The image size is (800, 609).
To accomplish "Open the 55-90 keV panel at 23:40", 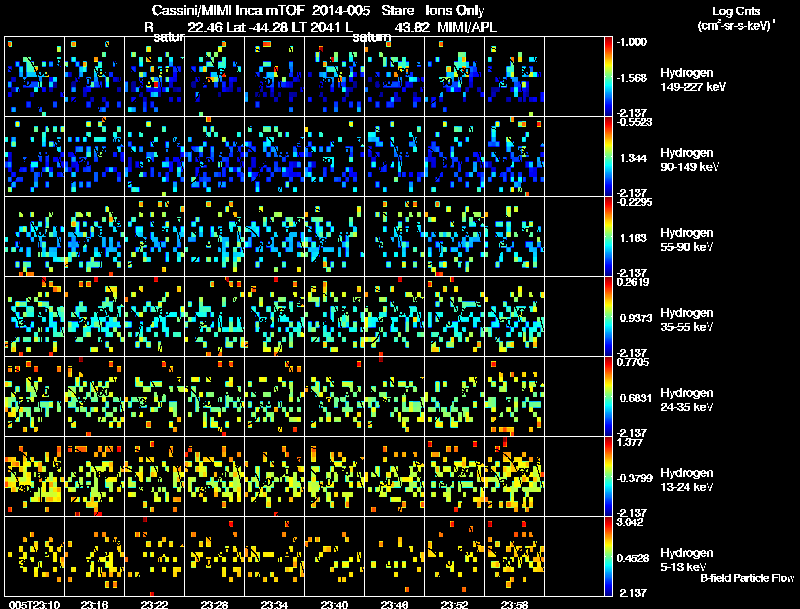I will (335, 237).
